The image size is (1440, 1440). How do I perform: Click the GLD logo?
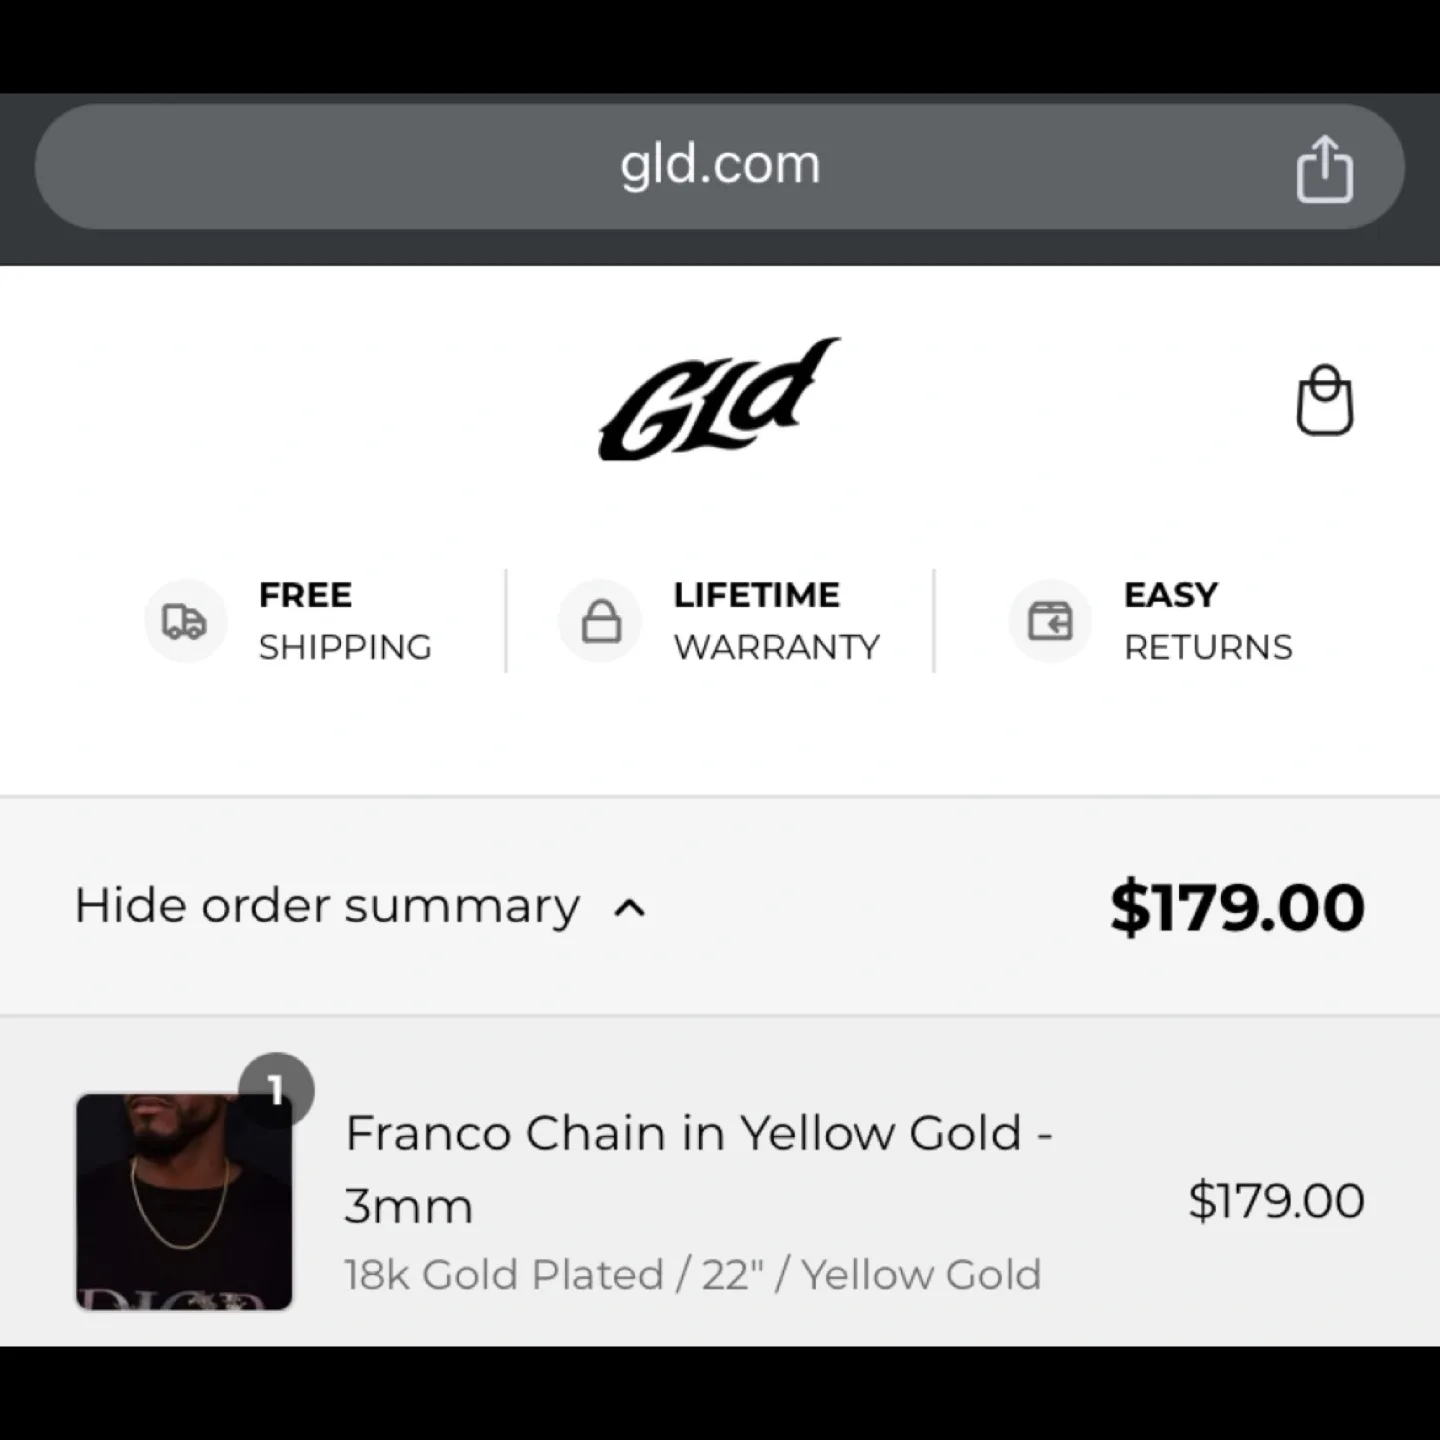click(x=720, y=399)
